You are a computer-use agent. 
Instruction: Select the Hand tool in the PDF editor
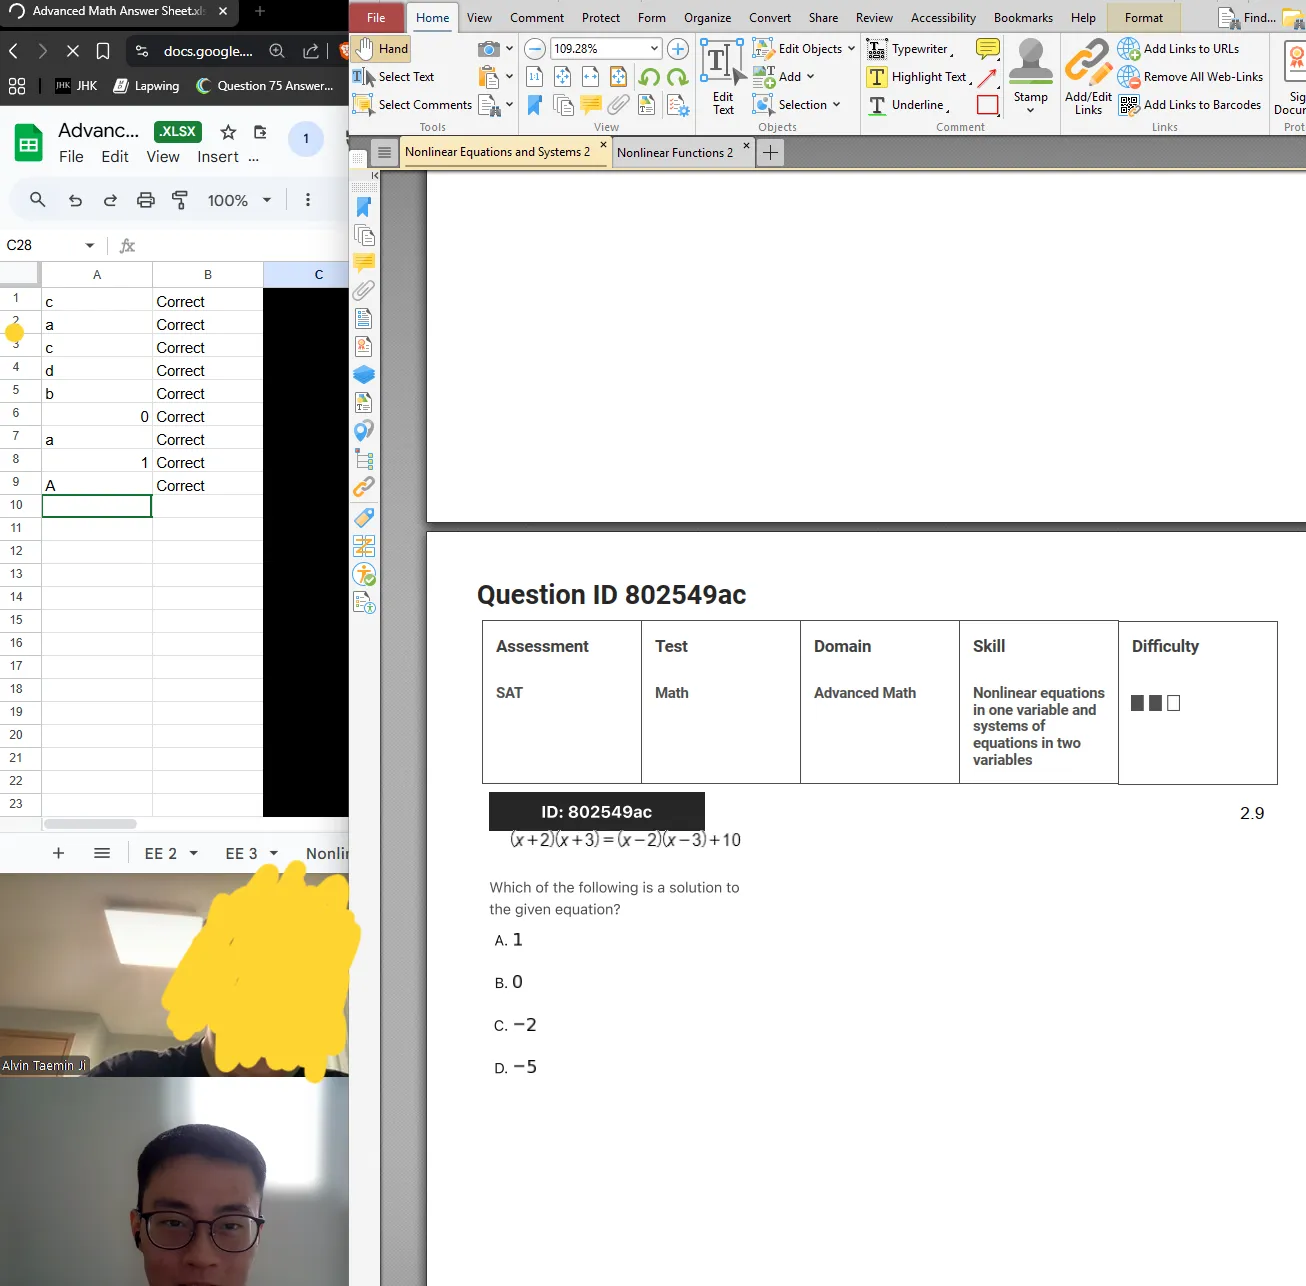[381, 48]
